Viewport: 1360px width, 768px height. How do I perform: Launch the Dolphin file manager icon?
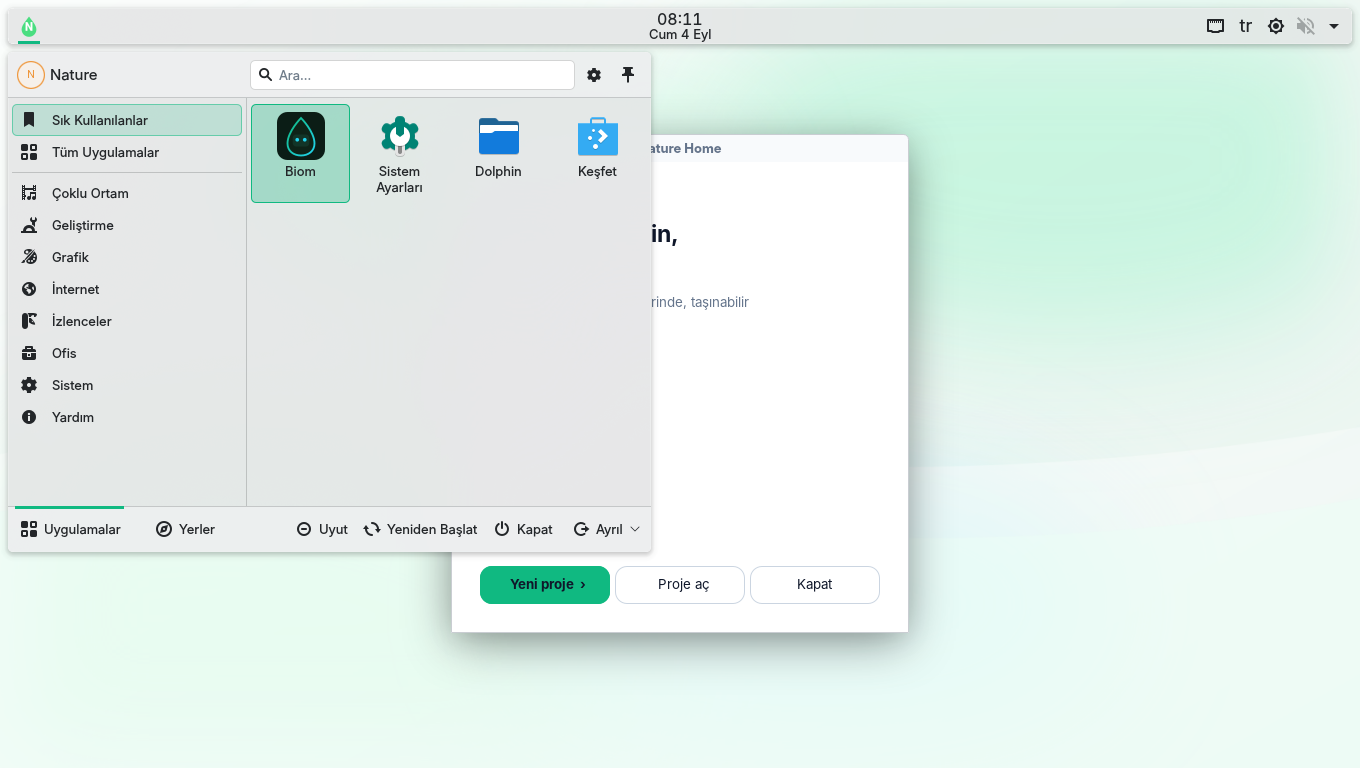coord(498,136)
